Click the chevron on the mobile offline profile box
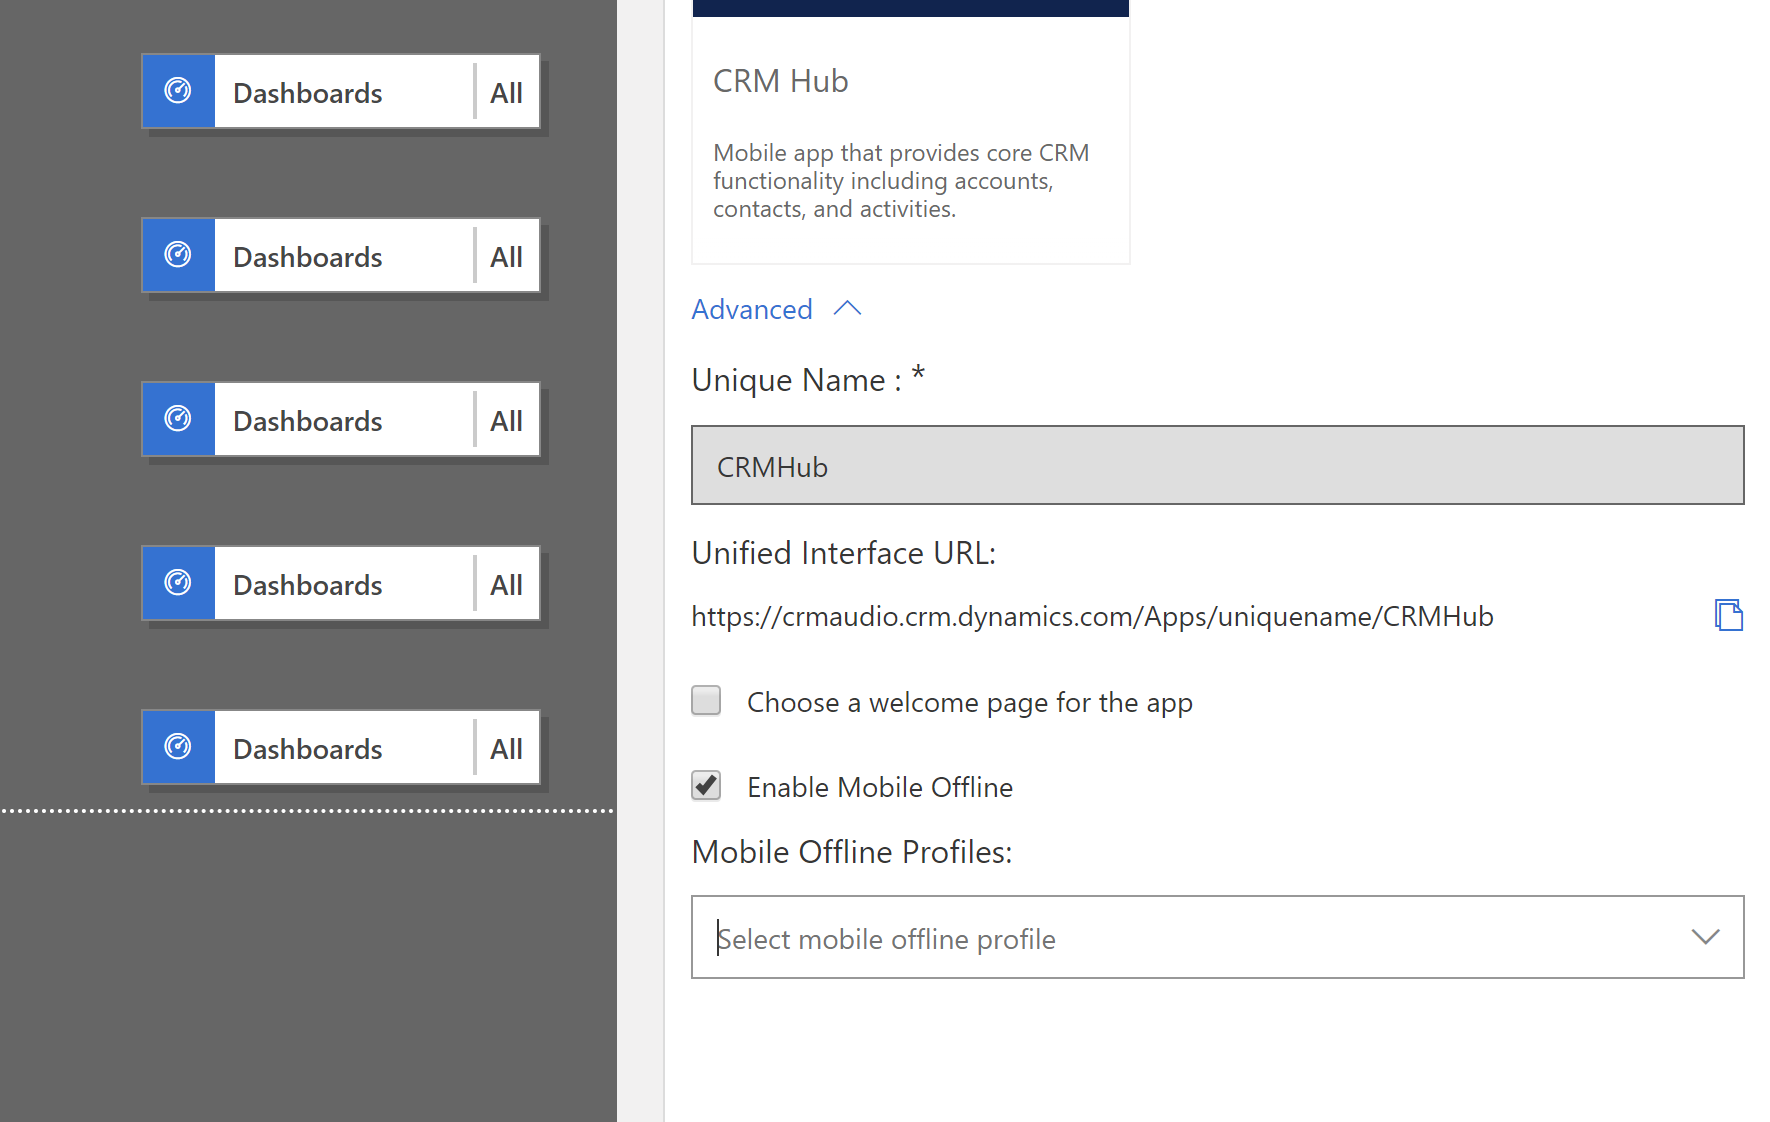The image size is (1770, 1122). [x=1704, y=937]
